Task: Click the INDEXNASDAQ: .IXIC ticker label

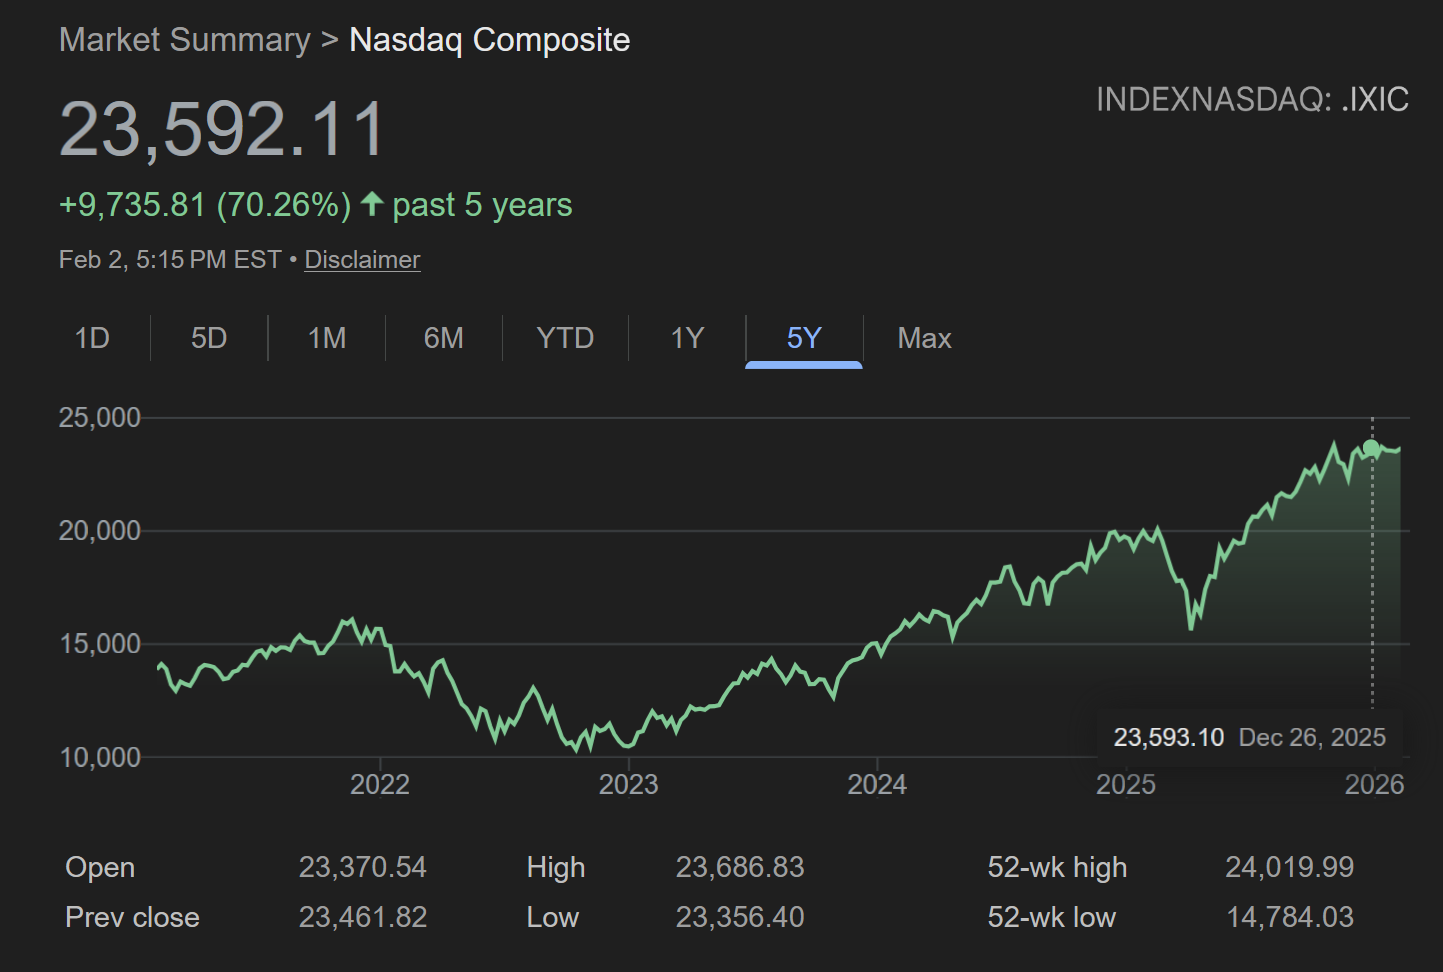Action: [x=1253, y=99]
